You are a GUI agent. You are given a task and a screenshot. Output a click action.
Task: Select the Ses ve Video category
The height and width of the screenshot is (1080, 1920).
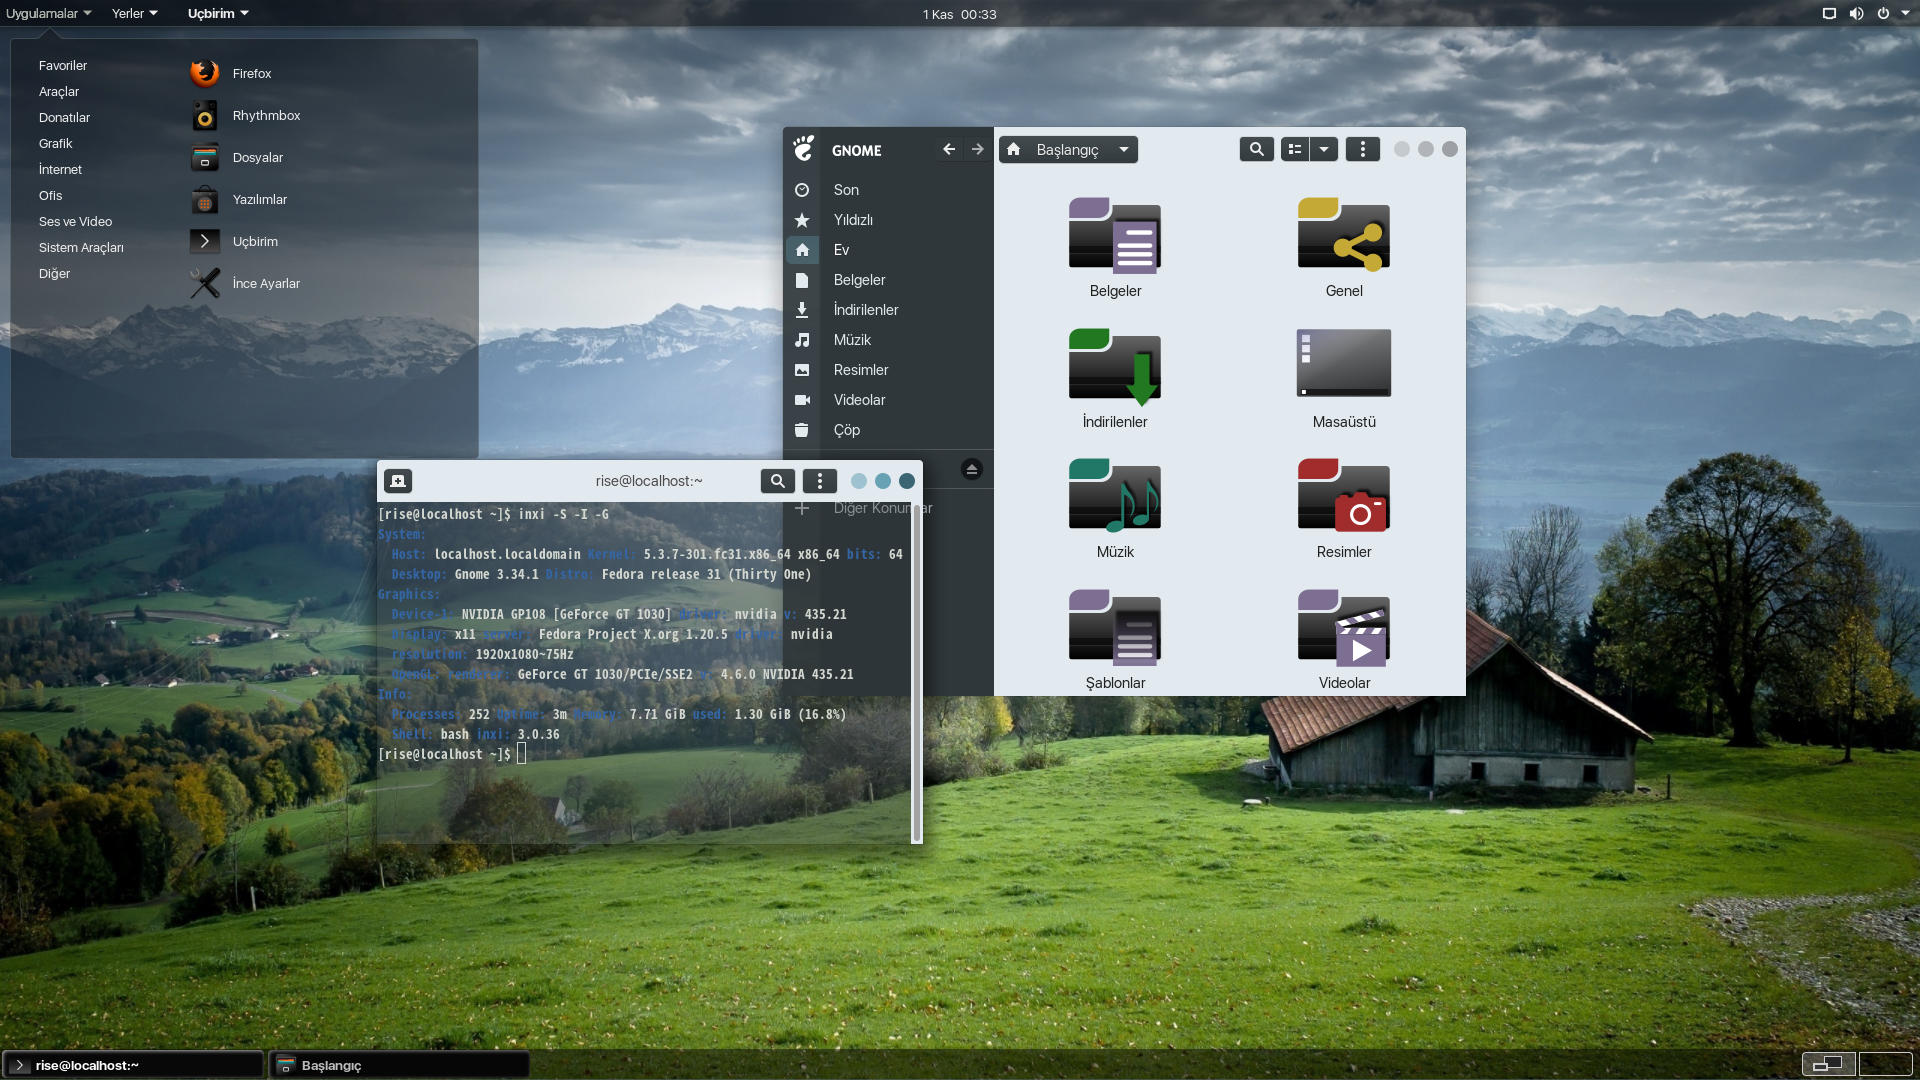(75, 222)
